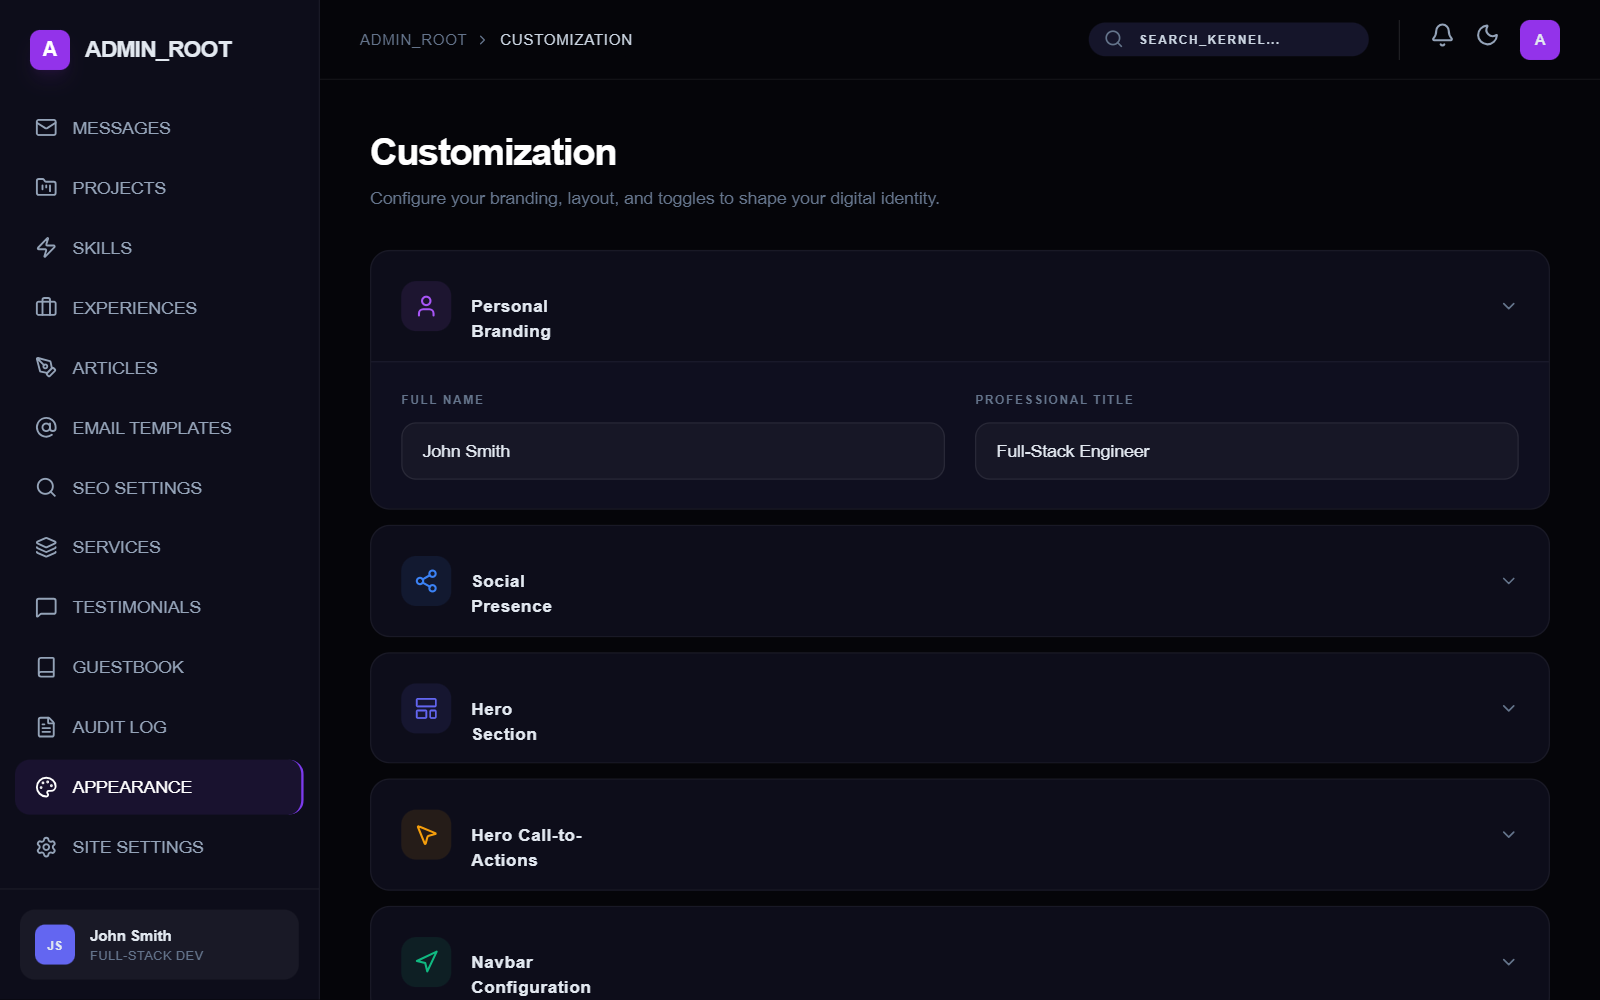Screen dimensions: 1600x1000
Task: Open Email Templates page
Action: [159, 428]
